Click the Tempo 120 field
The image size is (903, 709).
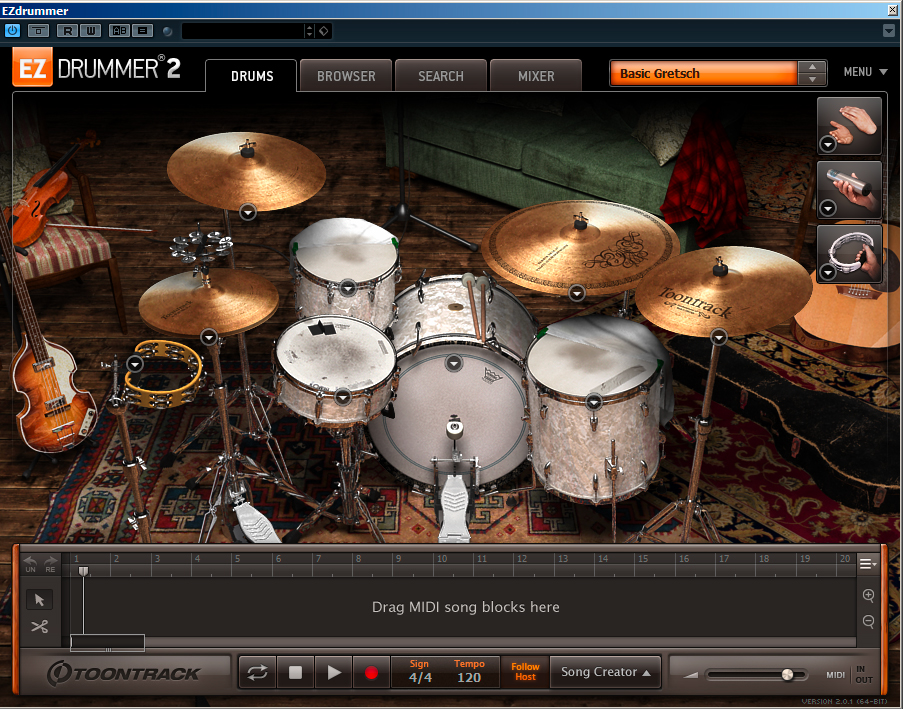click(x=469, y=672)
